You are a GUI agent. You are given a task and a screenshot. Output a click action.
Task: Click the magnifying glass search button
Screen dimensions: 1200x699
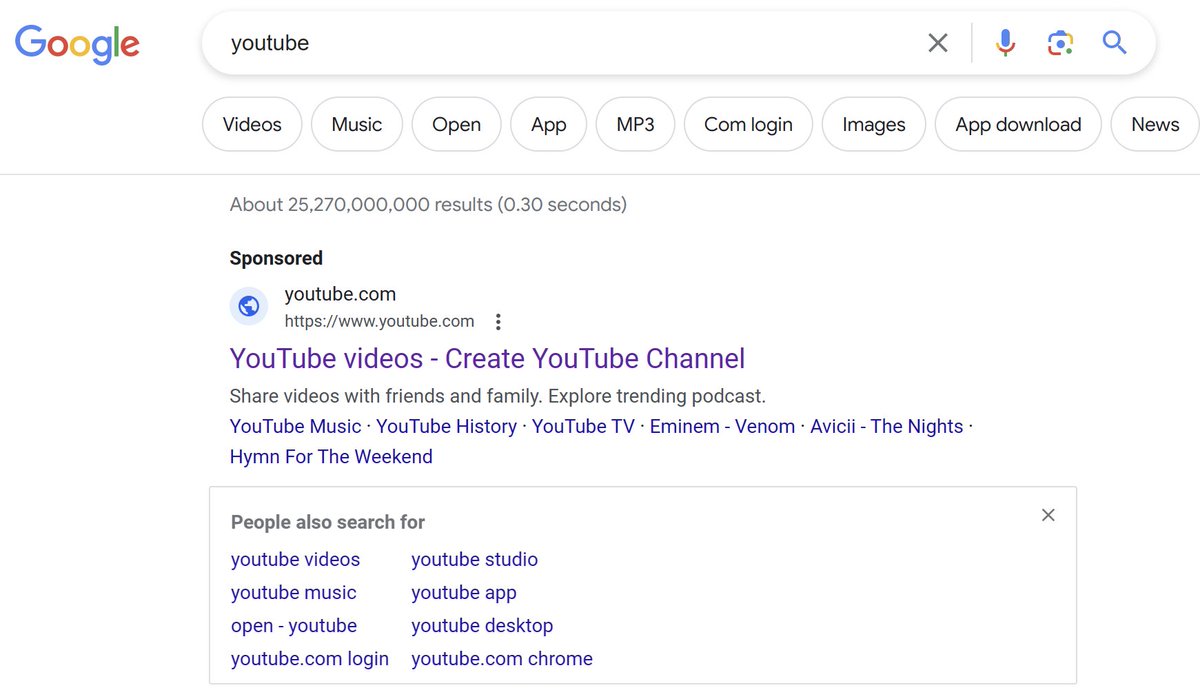click(1114, 42)
